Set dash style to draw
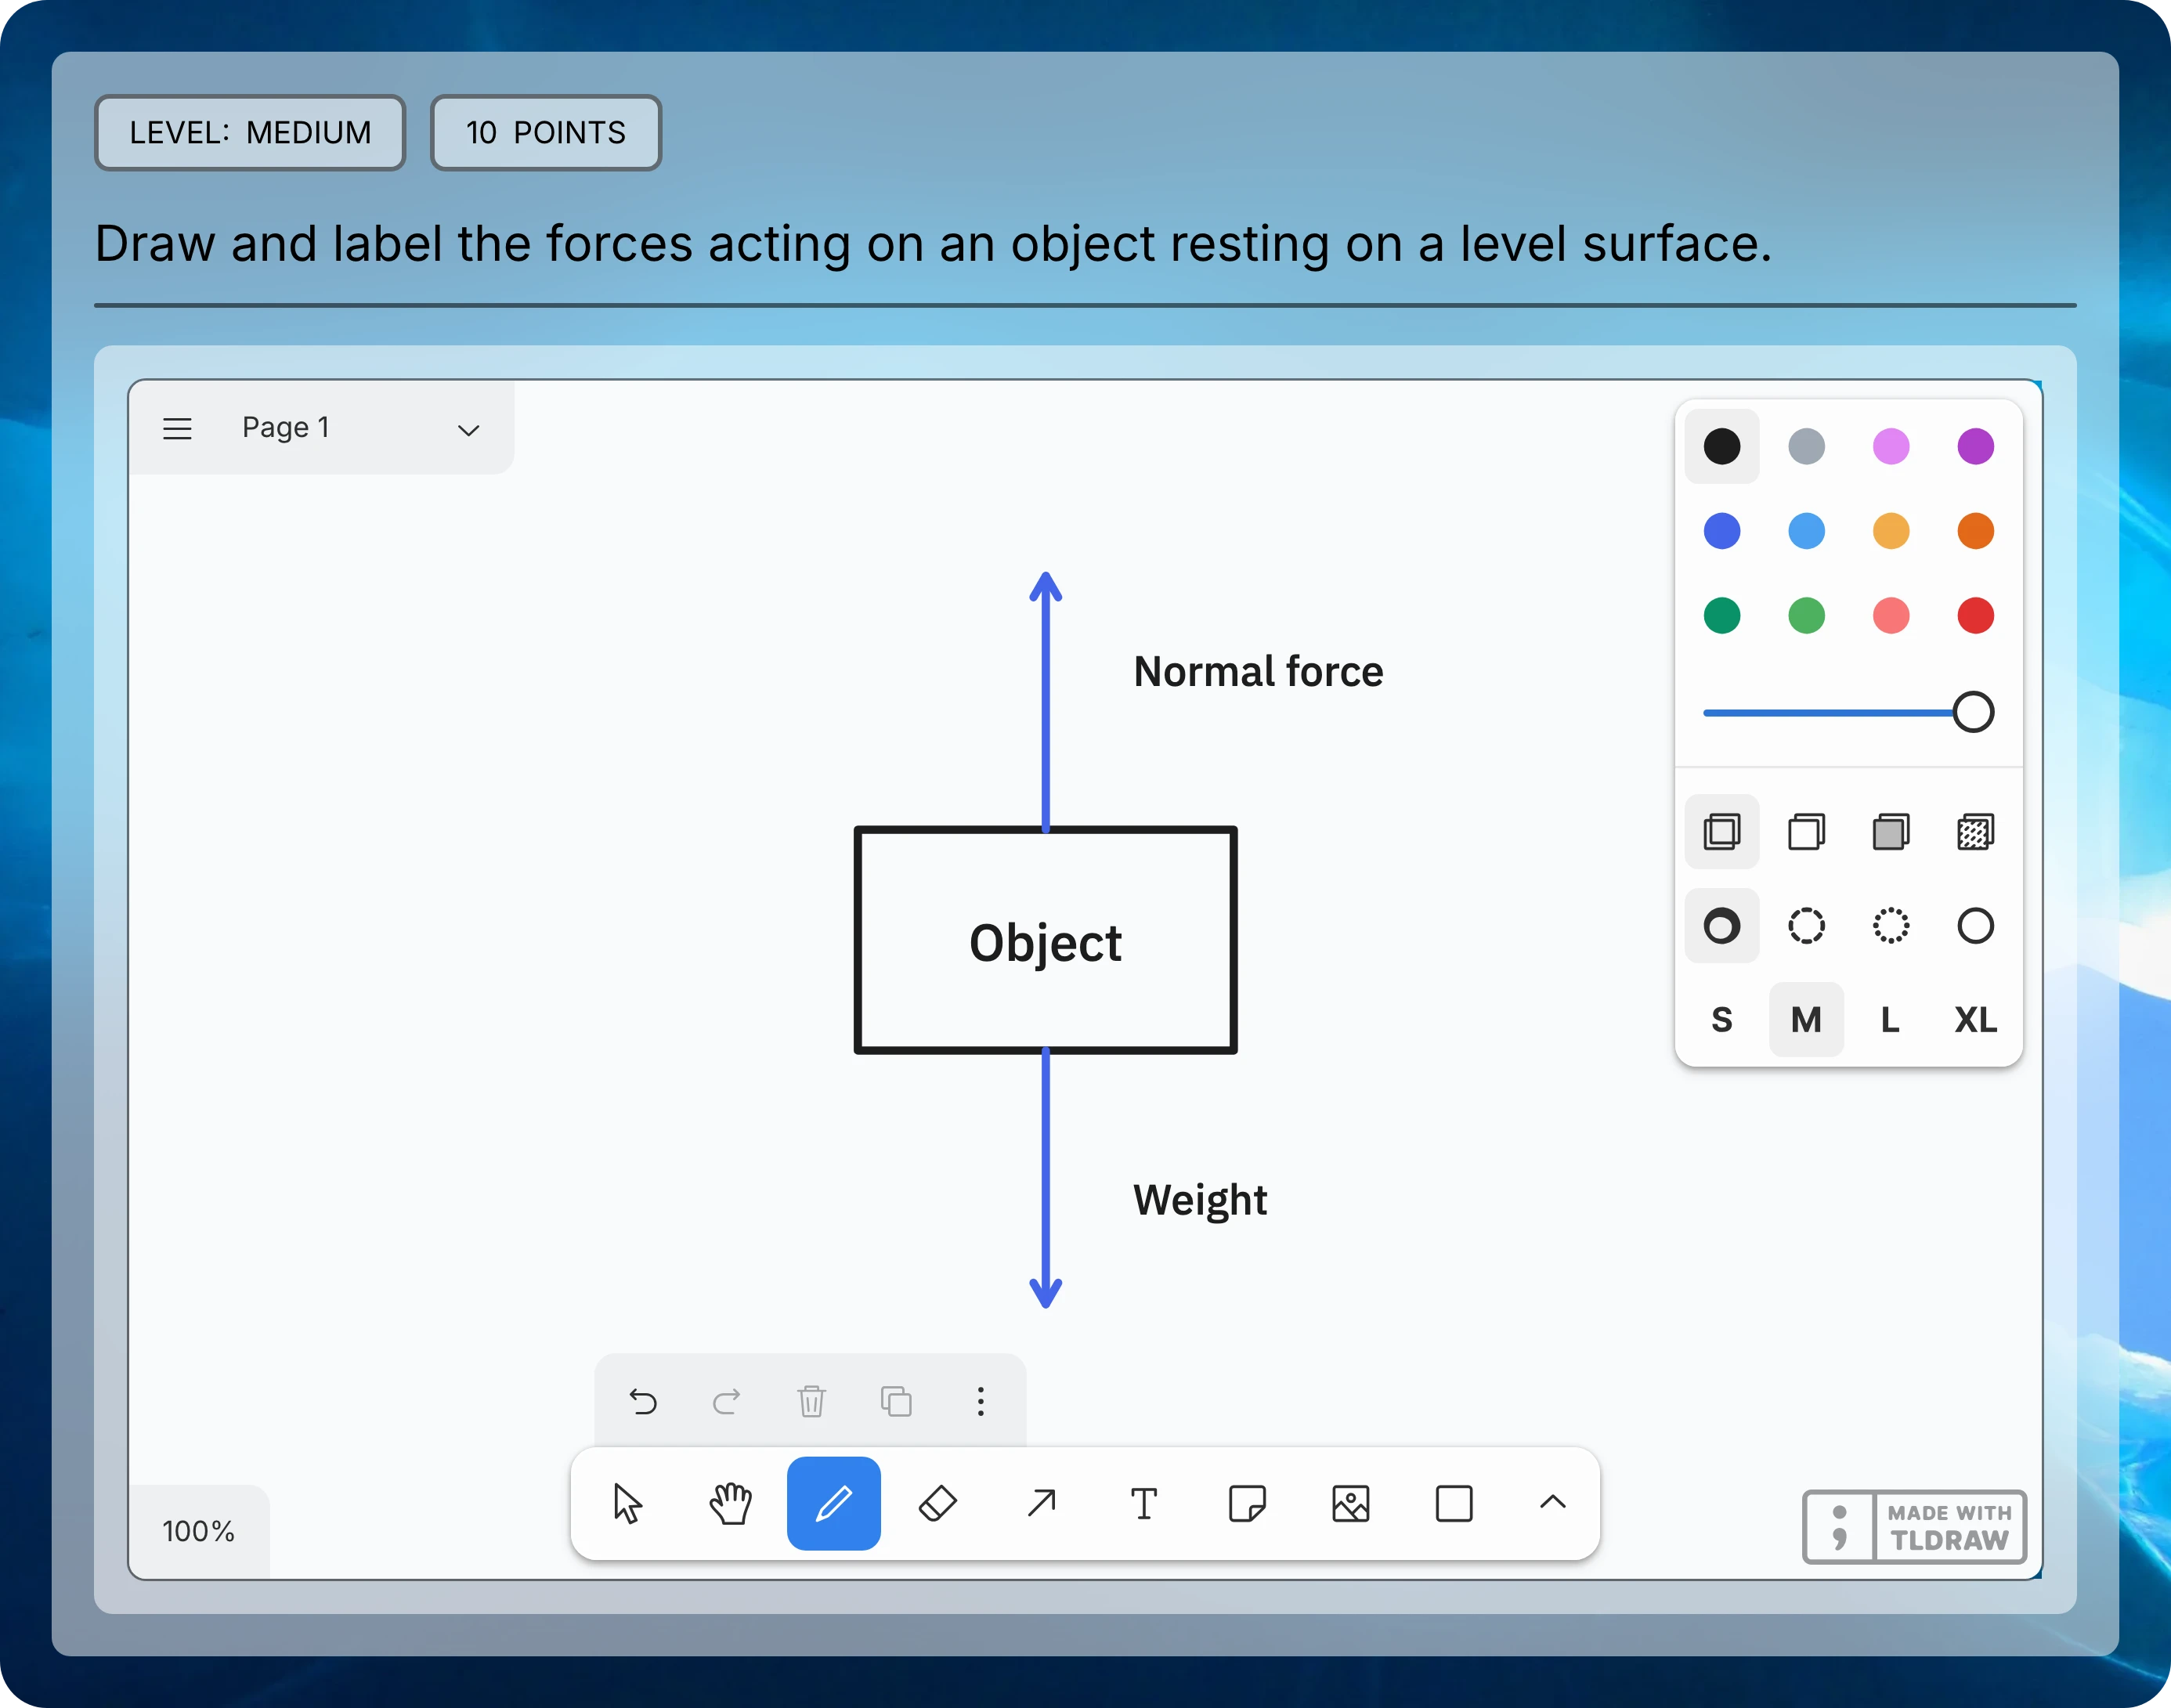The image size is (2171, 1708). click(1722, 926)
